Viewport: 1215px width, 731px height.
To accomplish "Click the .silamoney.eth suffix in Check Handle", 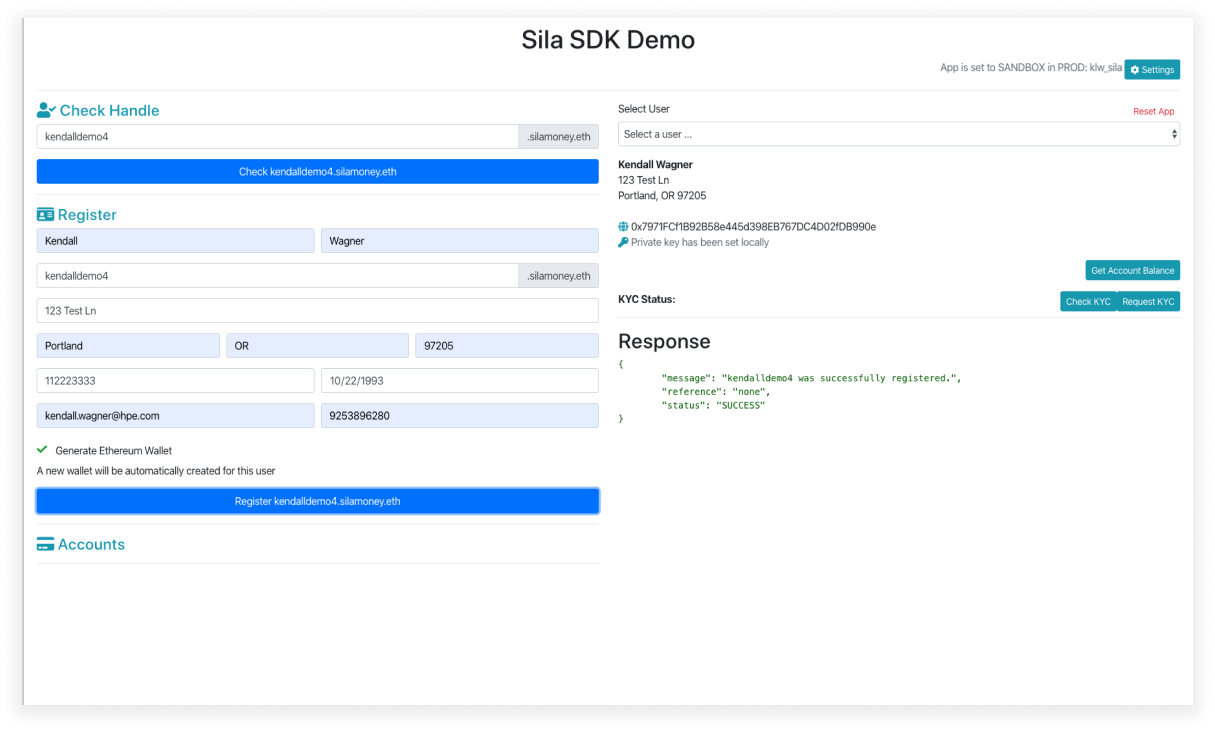I will (558, 137).
